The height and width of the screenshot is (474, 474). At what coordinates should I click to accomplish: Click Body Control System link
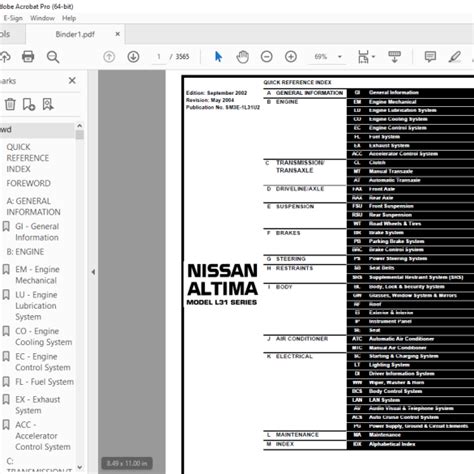[x=396, y=391]
